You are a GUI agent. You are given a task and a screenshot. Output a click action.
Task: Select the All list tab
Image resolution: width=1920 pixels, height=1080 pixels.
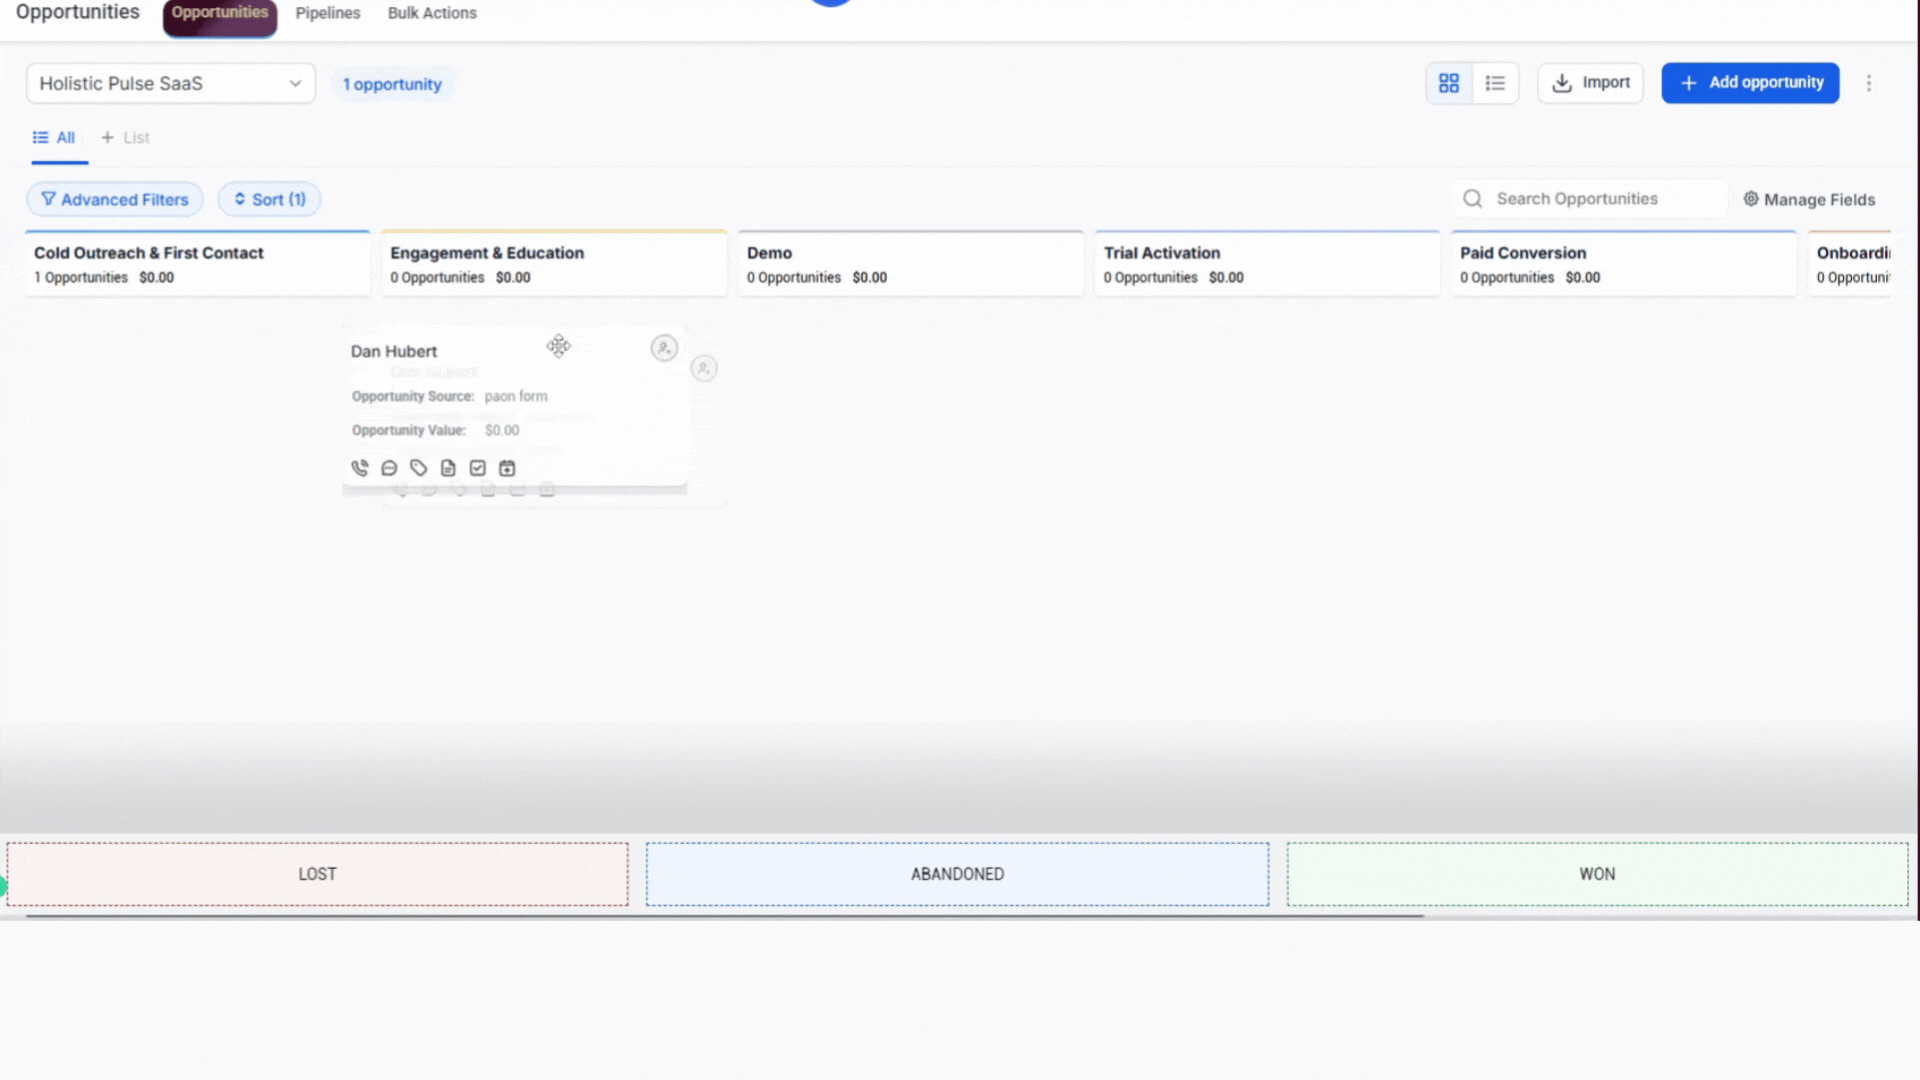pos(55,138)
